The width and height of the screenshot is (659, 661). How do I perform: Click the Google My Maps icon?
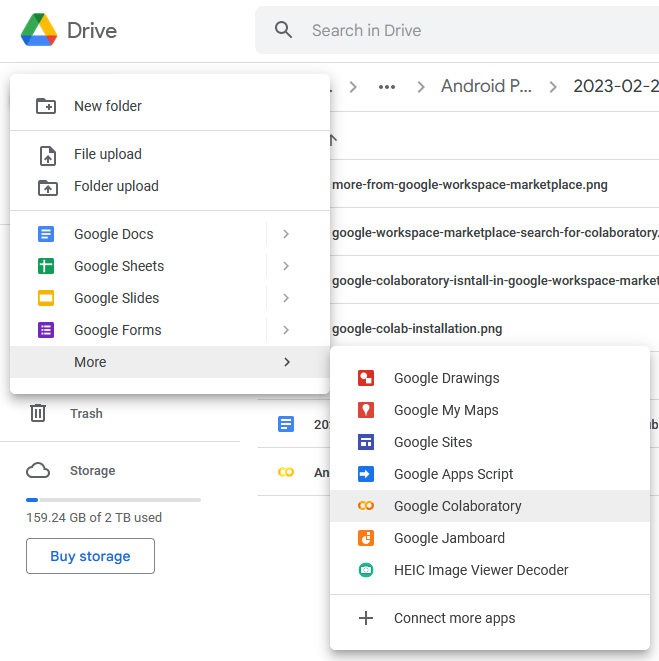pos(366,410)
